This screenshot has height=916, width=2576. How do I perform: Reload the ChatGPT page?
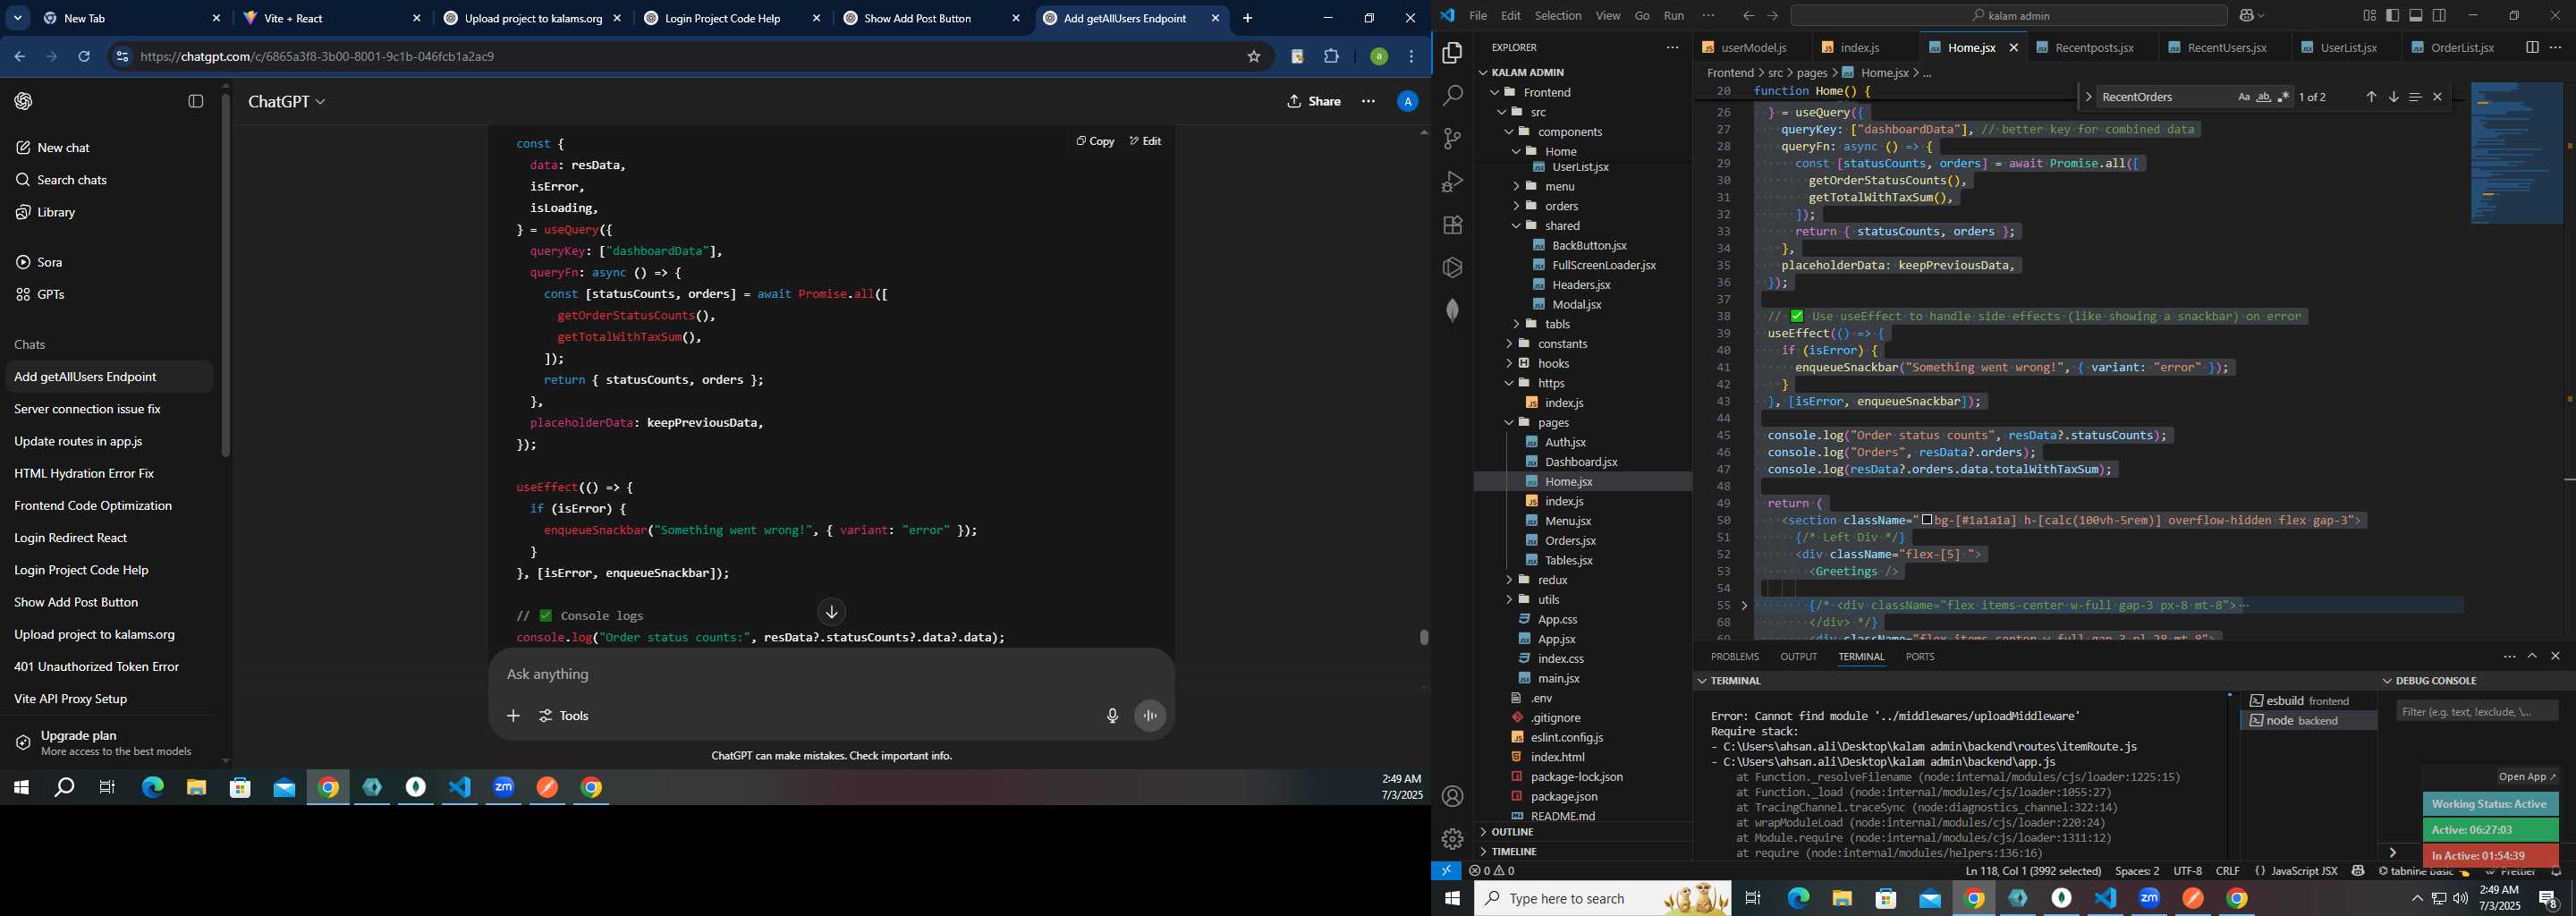(84, 57)
